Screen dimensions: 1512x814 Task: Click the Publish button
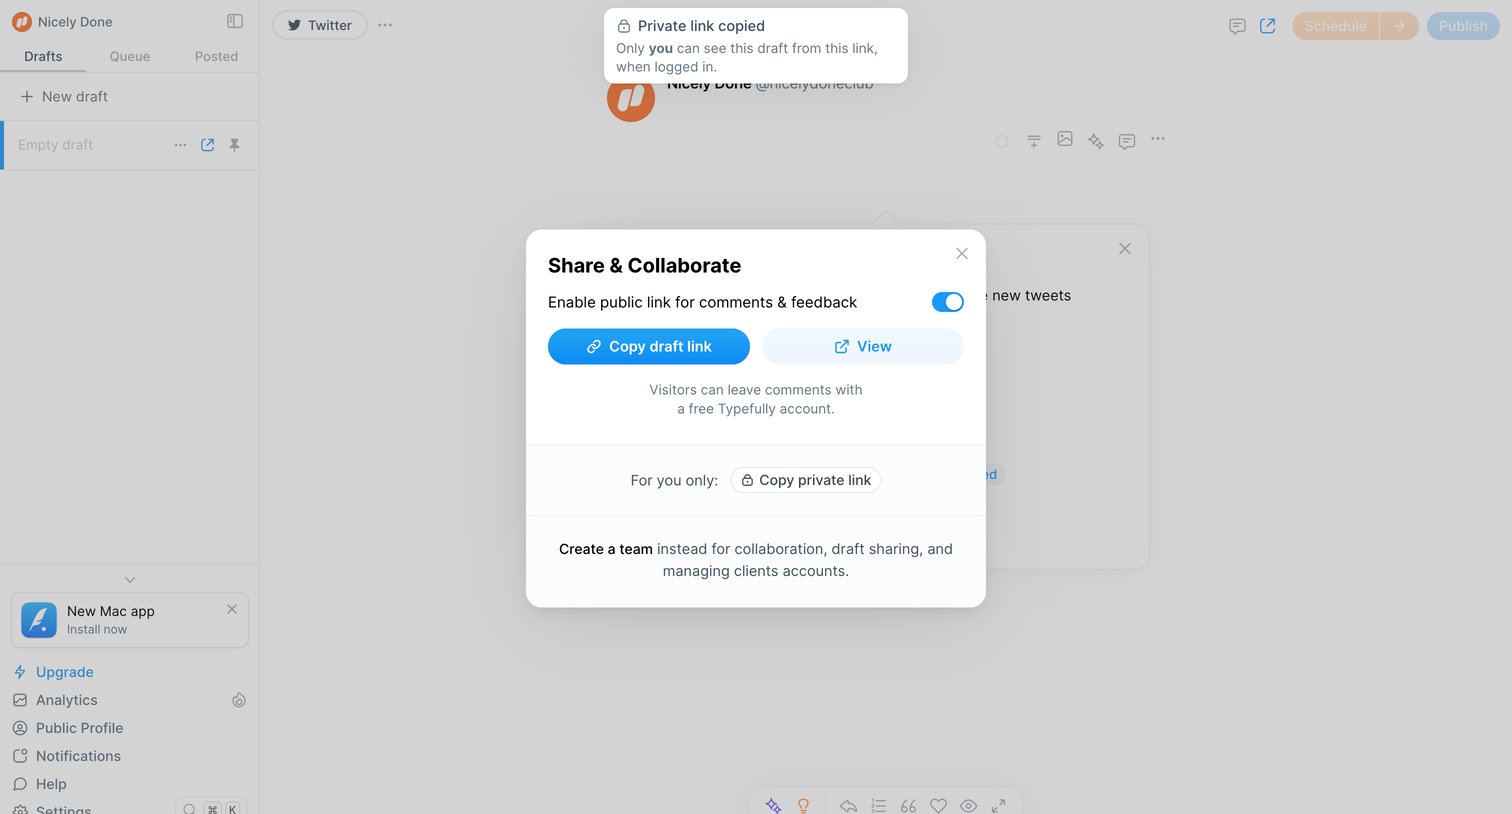point(1463,26)
